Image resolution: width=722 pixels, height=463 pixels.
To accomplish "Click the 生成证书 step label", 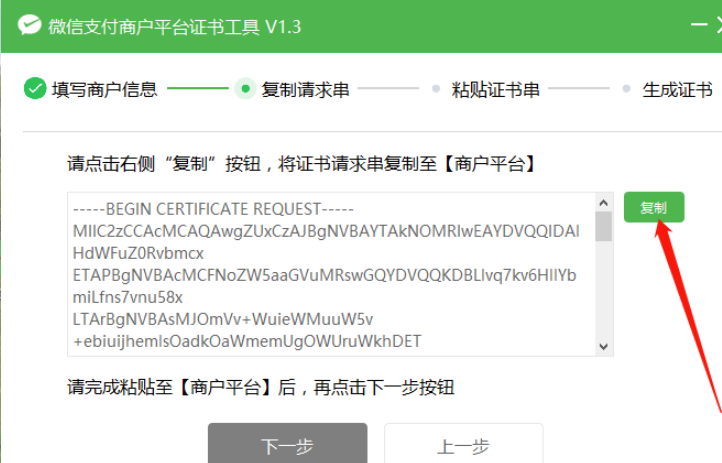I will pyautogui.click(x=677, y=89).
